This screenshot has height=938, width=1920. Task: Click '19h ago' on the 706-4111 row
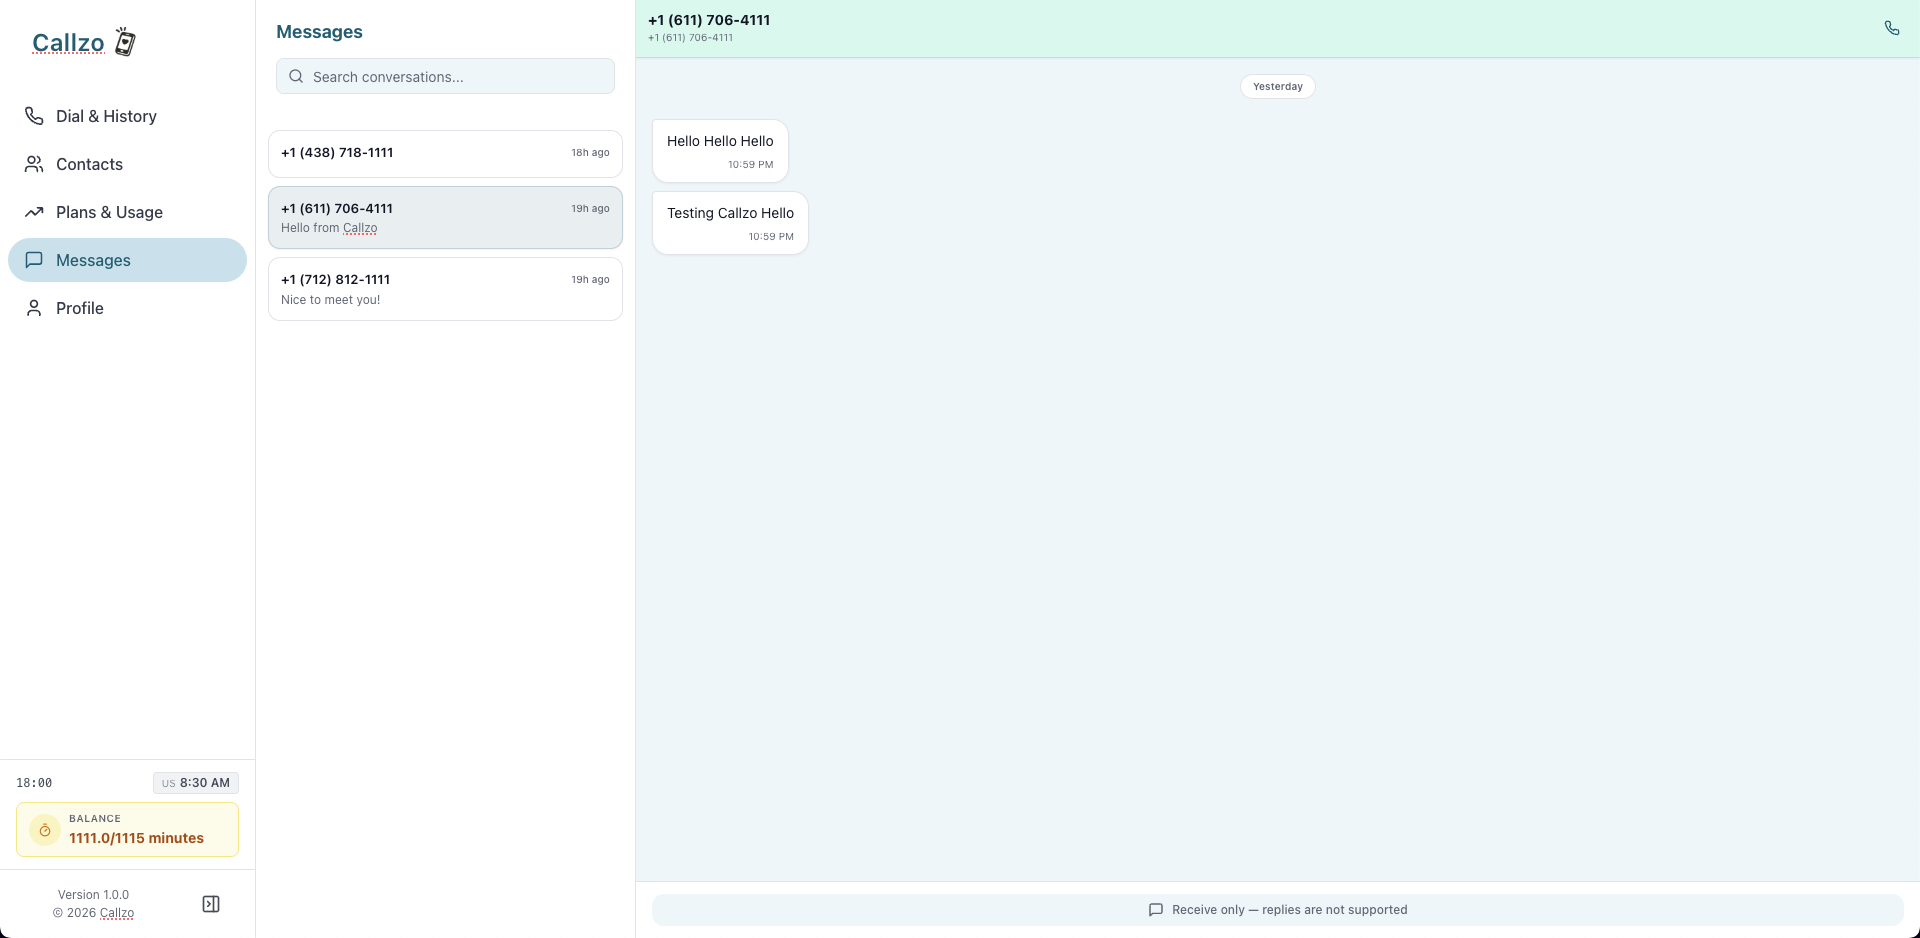pos(590,209)
